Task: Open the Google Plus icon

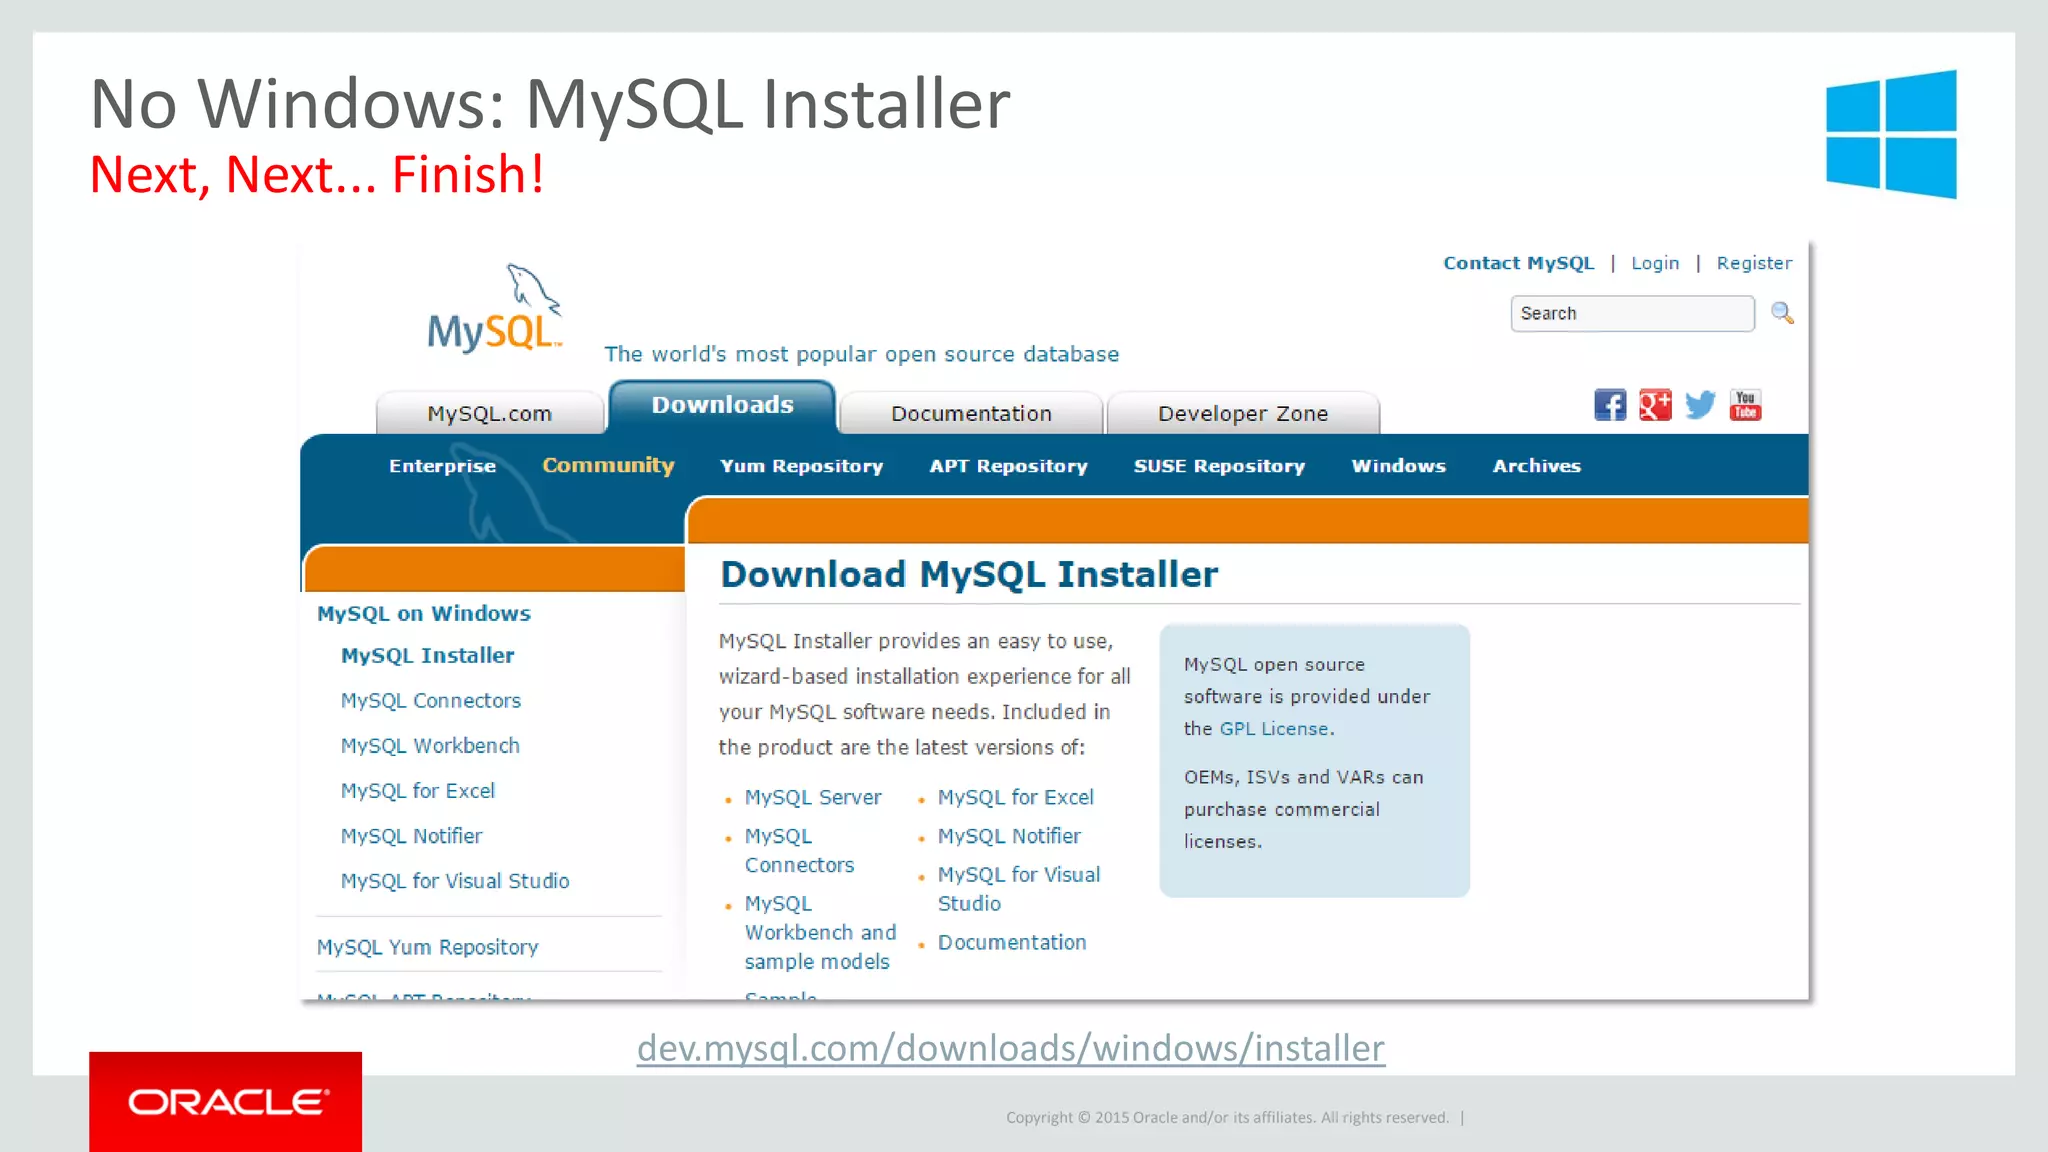Action: pyautogui.click(x=1655, y=405)
